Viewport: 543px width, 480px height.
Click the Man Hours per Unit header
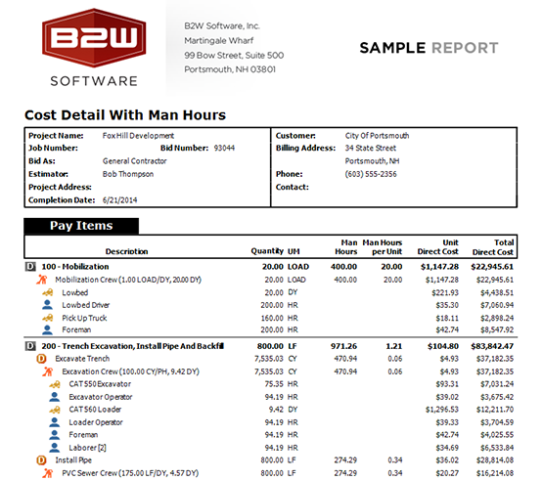(382, 247)
